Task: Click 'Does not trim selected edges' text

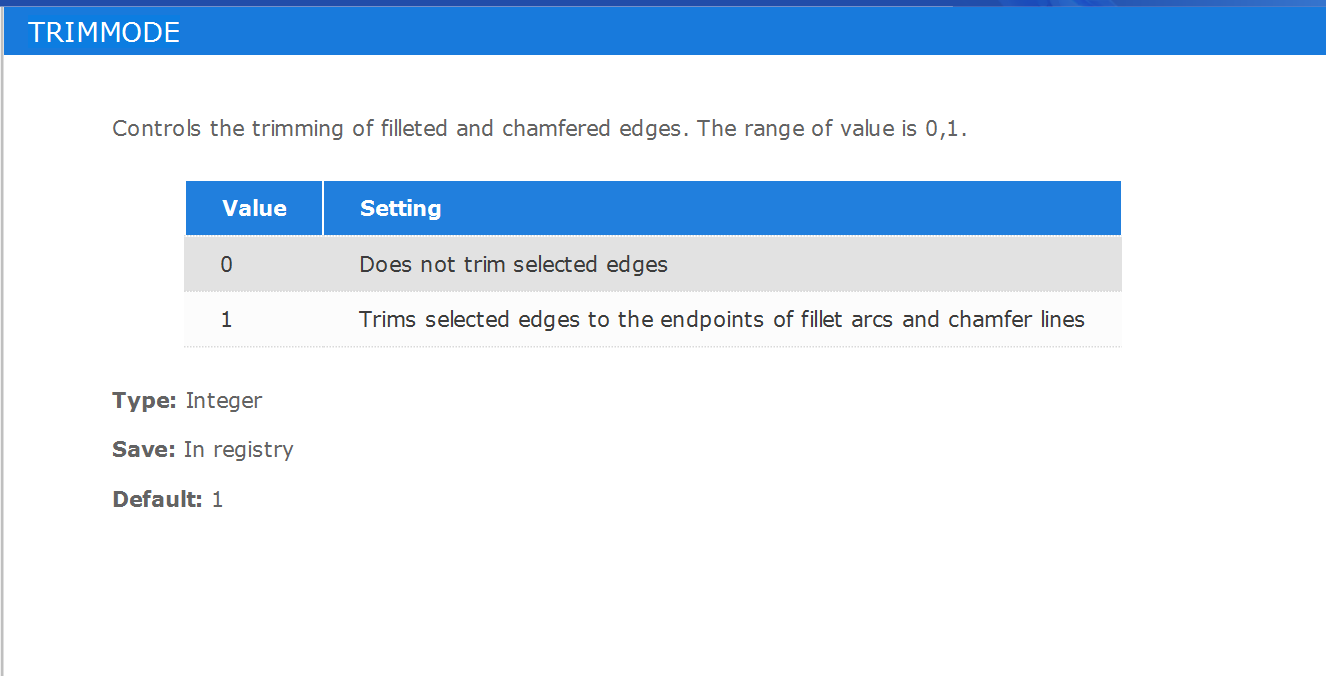Action: (x=513, y=265)
